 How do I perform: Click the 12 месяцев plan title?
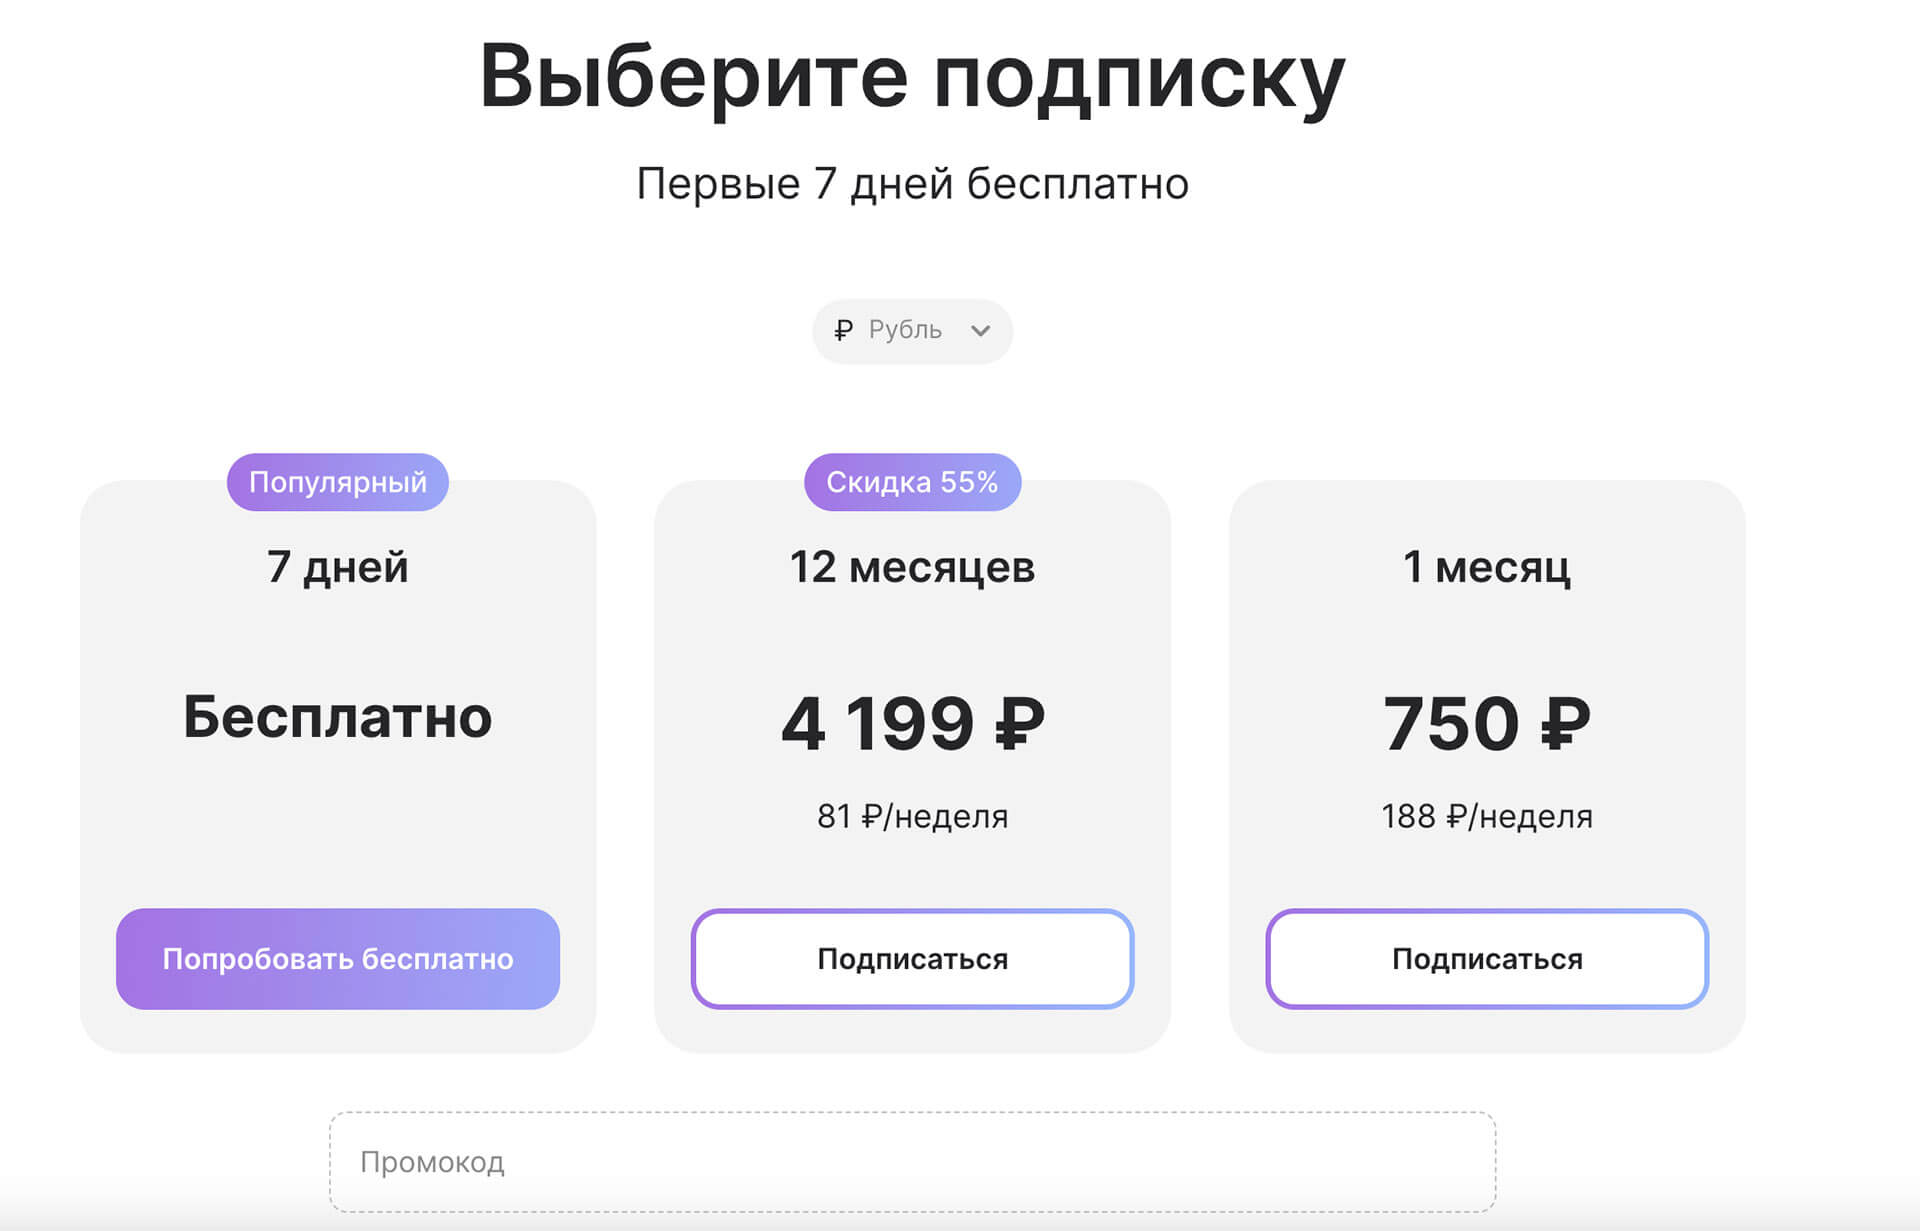[912, 567]
